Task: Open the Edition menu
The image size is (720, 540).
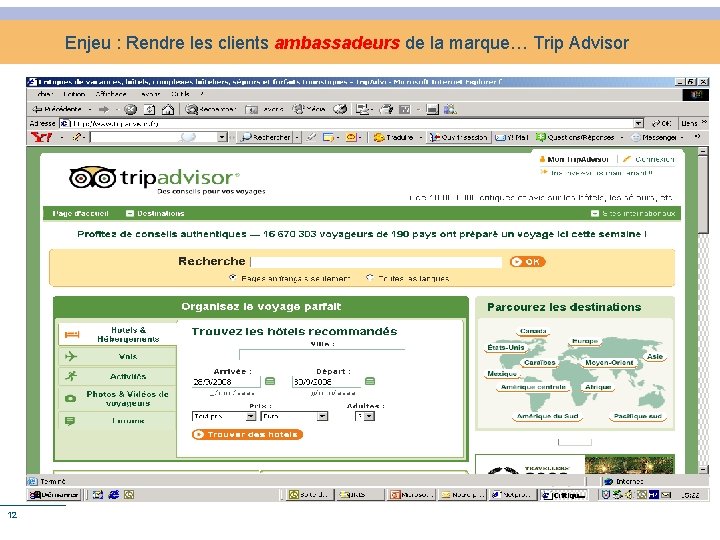Action: point(74,94)
